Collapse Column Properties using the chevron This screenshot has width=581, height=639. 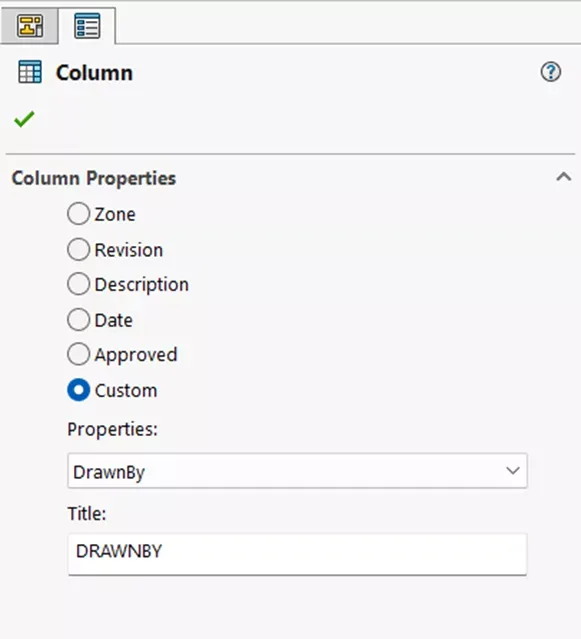[563, 177]
